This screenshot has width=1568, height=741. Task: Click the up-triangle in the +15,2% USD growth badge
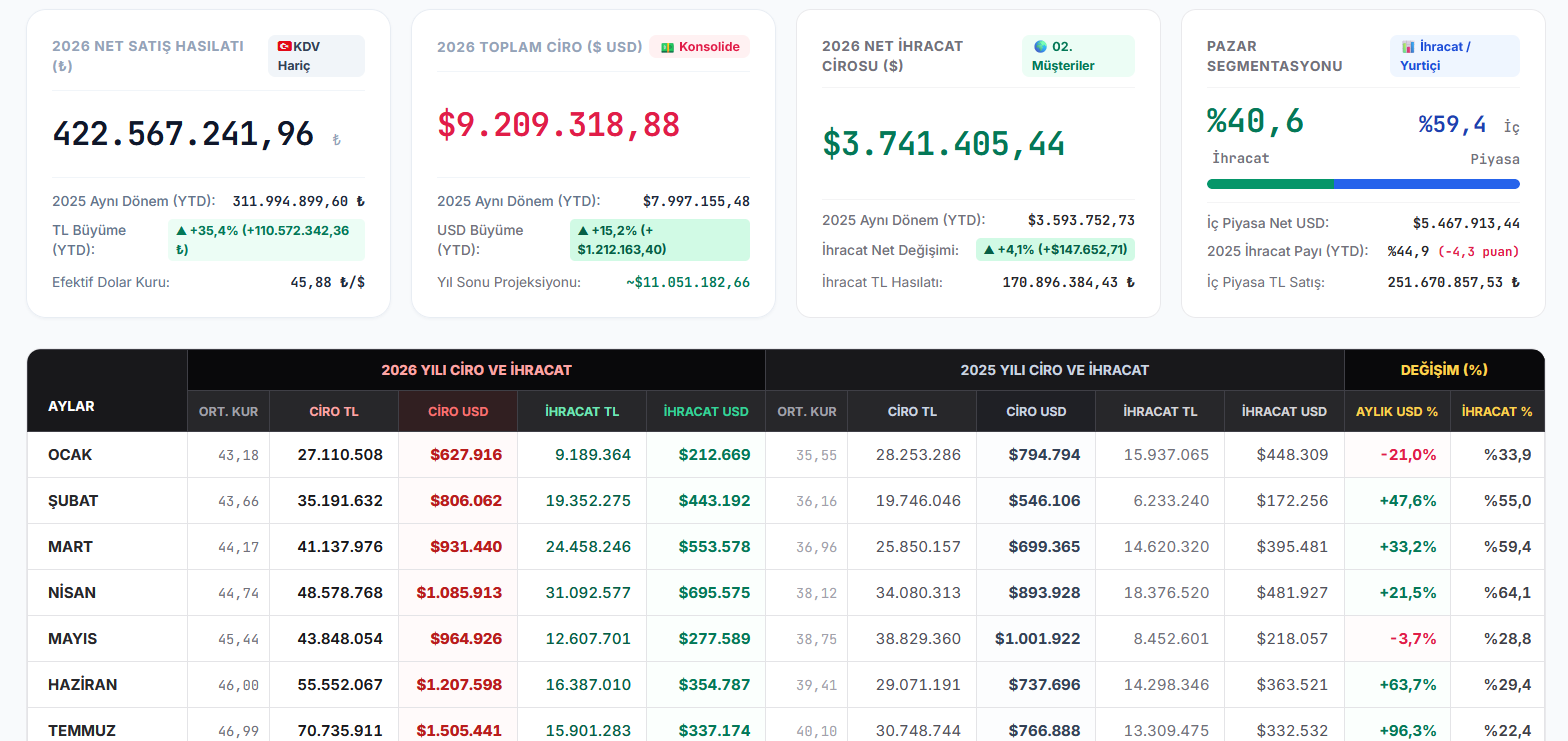[x=583, y=231]
